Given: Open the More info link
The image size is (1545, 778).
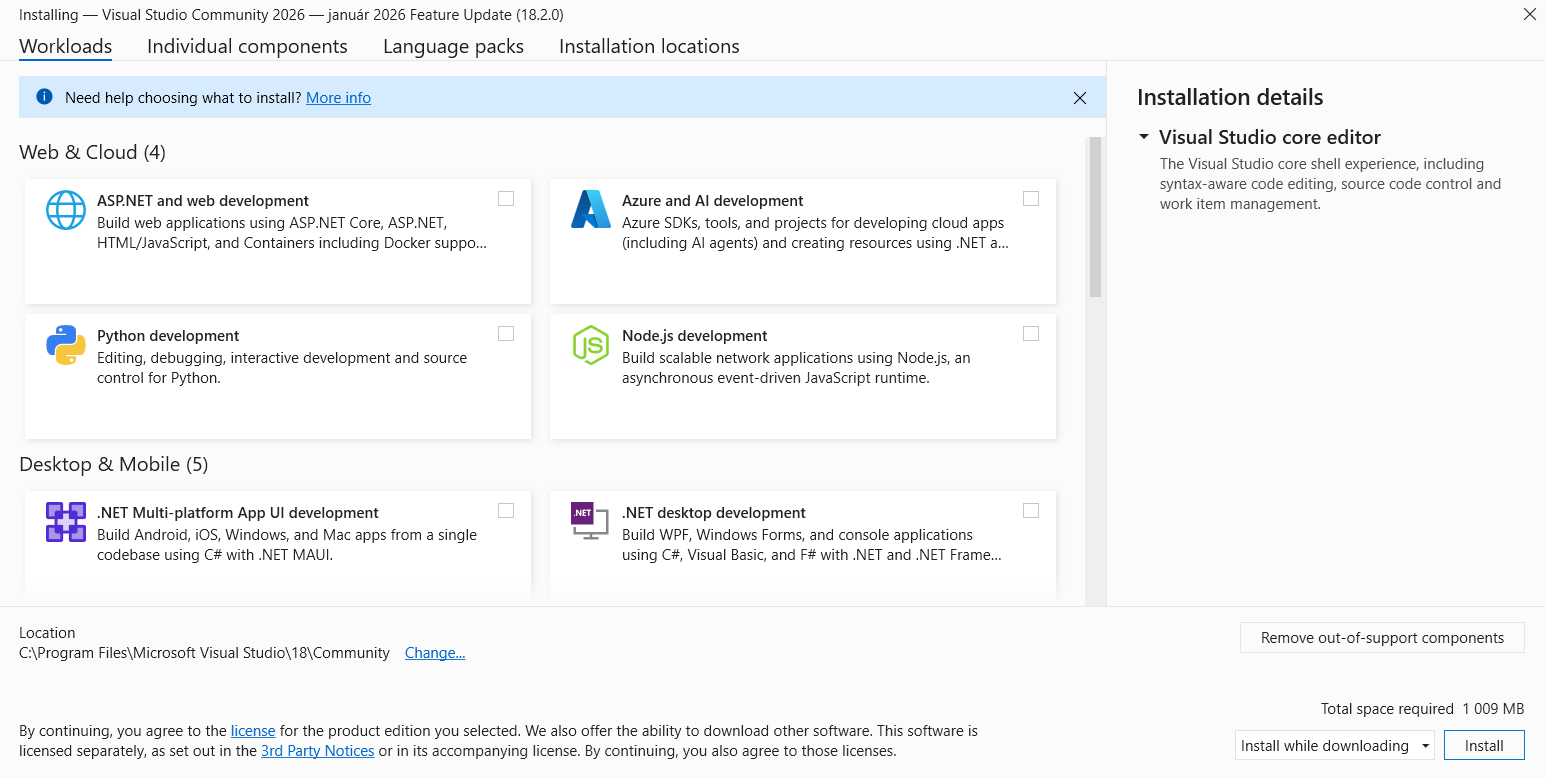Looking at the screenshot, I should coord(338,97).
